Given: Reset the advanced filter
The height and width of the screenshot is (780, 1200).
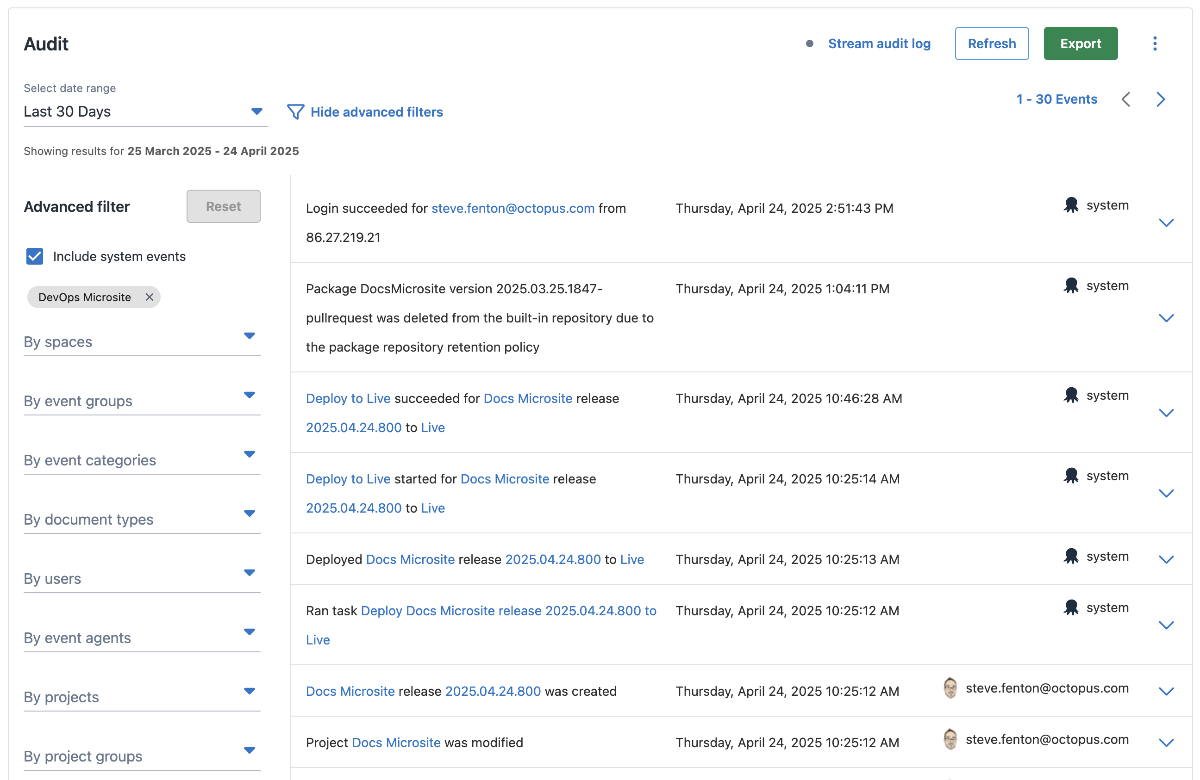Looking at the screenshot, I should [x=223, y=206].
